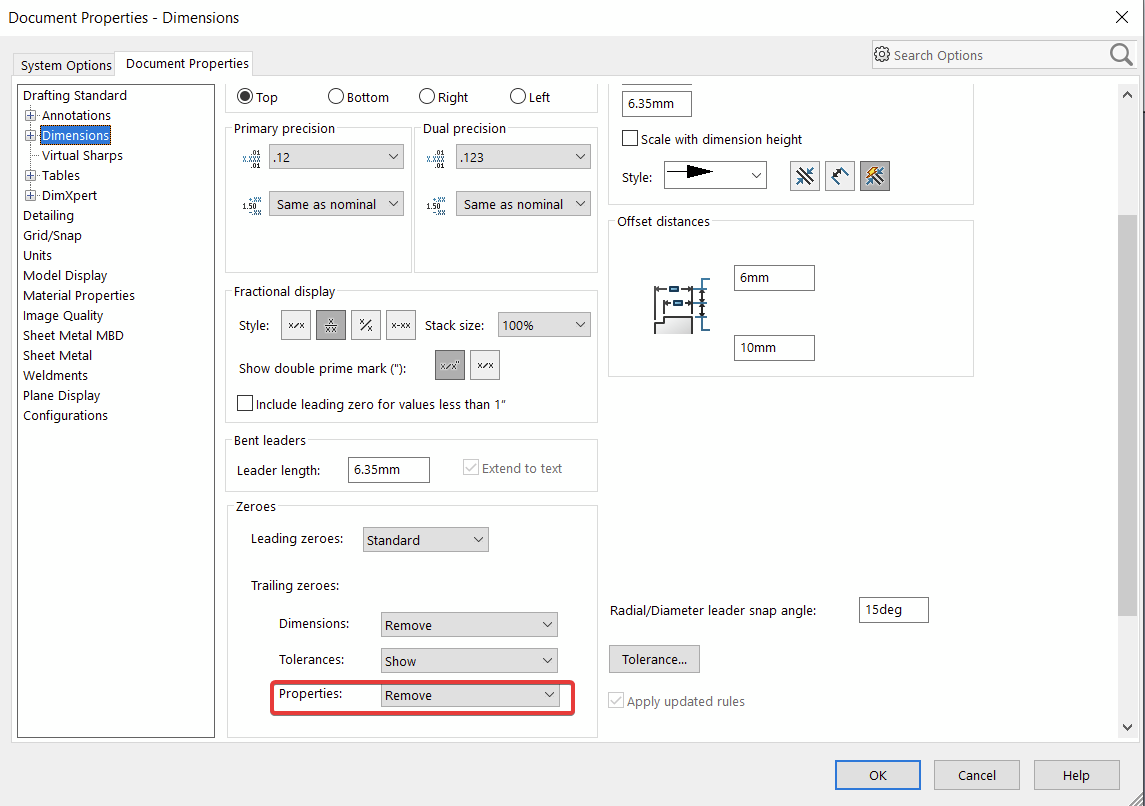Screen dimensions: 1145x806
Task: Select the Bottom radio button
Action: click(x=336, y=96)
